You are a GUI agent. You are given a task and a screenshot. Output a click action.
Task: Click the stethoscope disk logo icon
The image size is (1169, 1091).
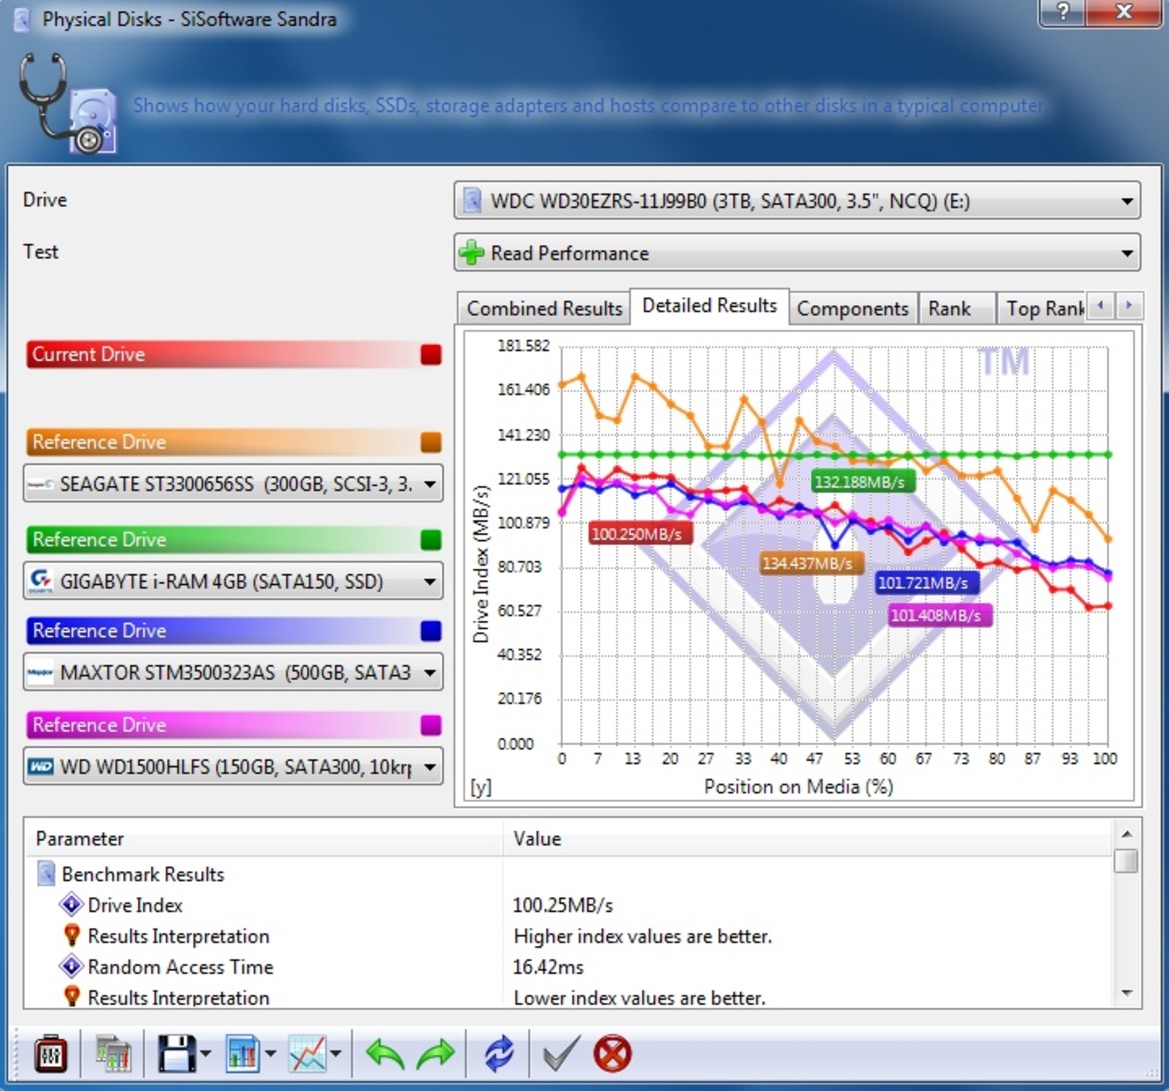(x=67, y=104)
